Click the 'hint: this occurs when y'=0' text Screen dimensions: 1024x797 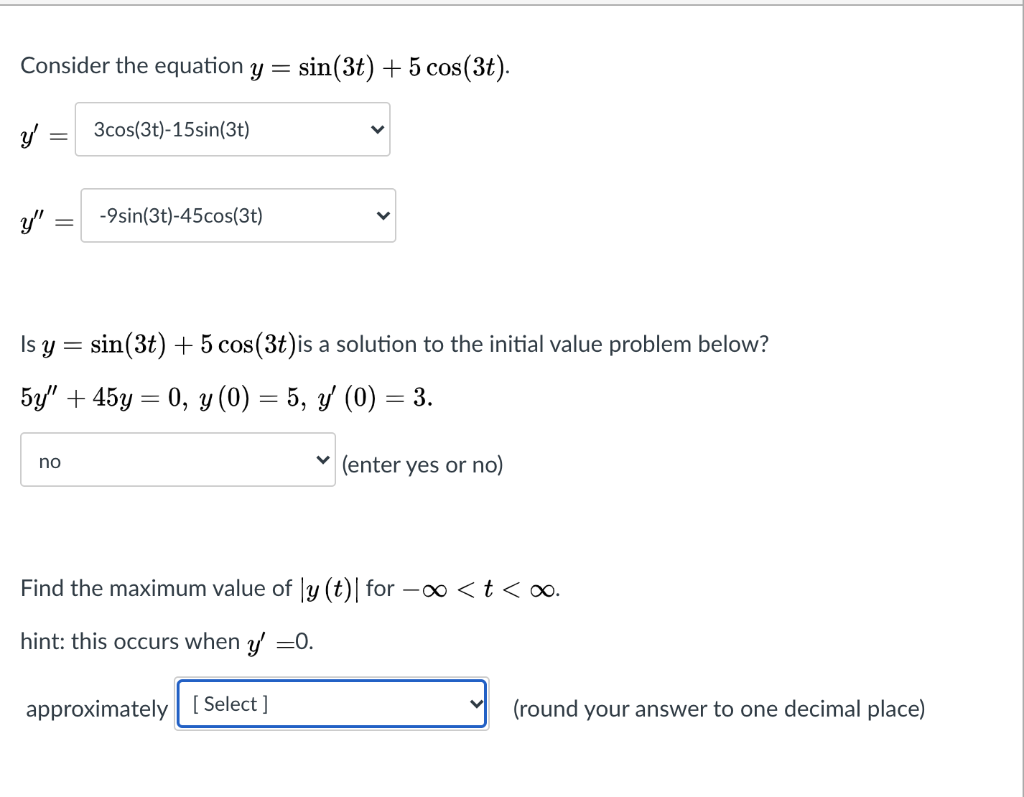tap(165, 641)
